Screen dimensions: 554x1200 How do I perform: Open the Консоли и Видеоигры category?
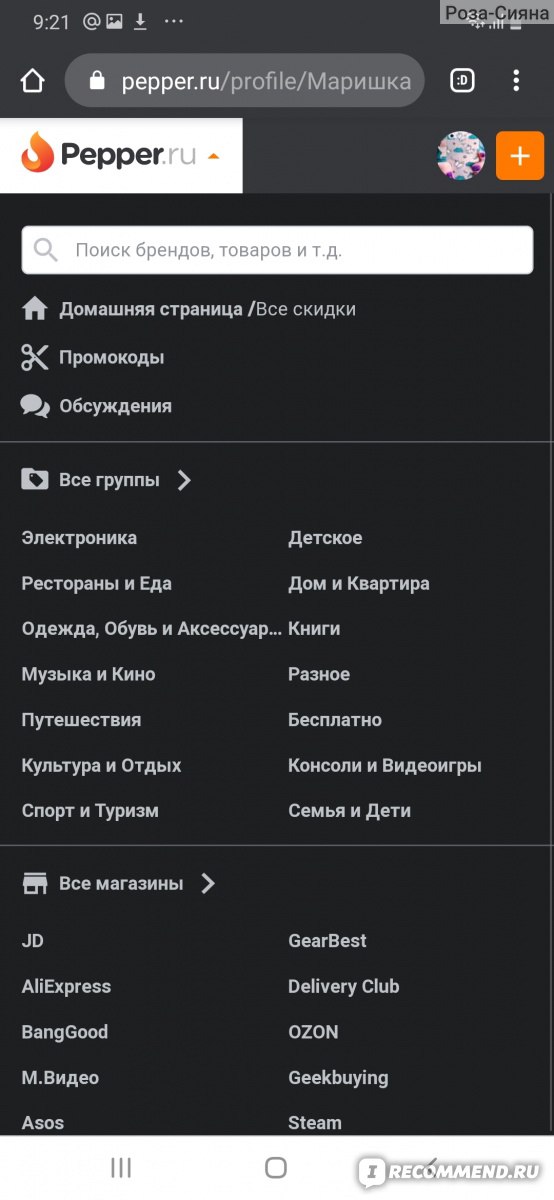(x=385, y=766)
